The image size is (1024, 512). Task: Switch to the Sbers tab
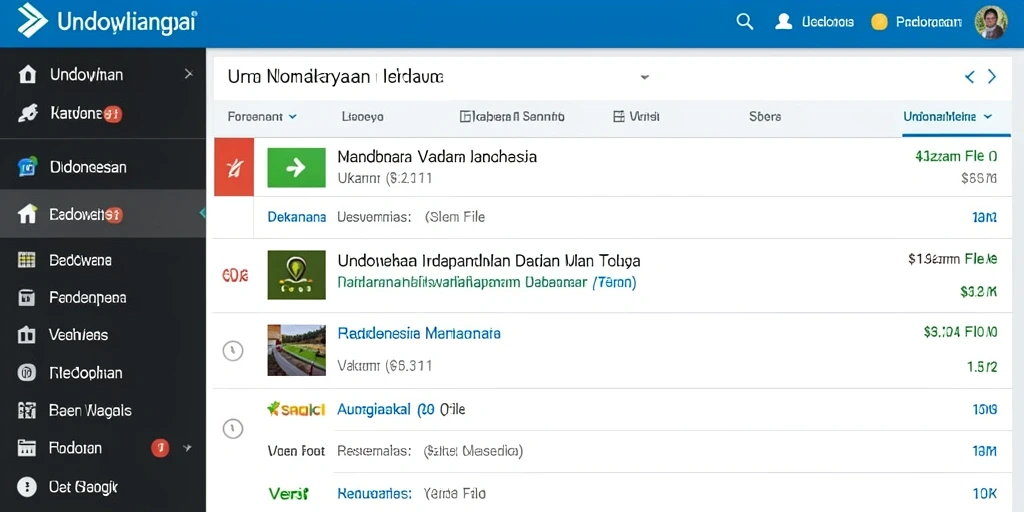click(765, 117)
